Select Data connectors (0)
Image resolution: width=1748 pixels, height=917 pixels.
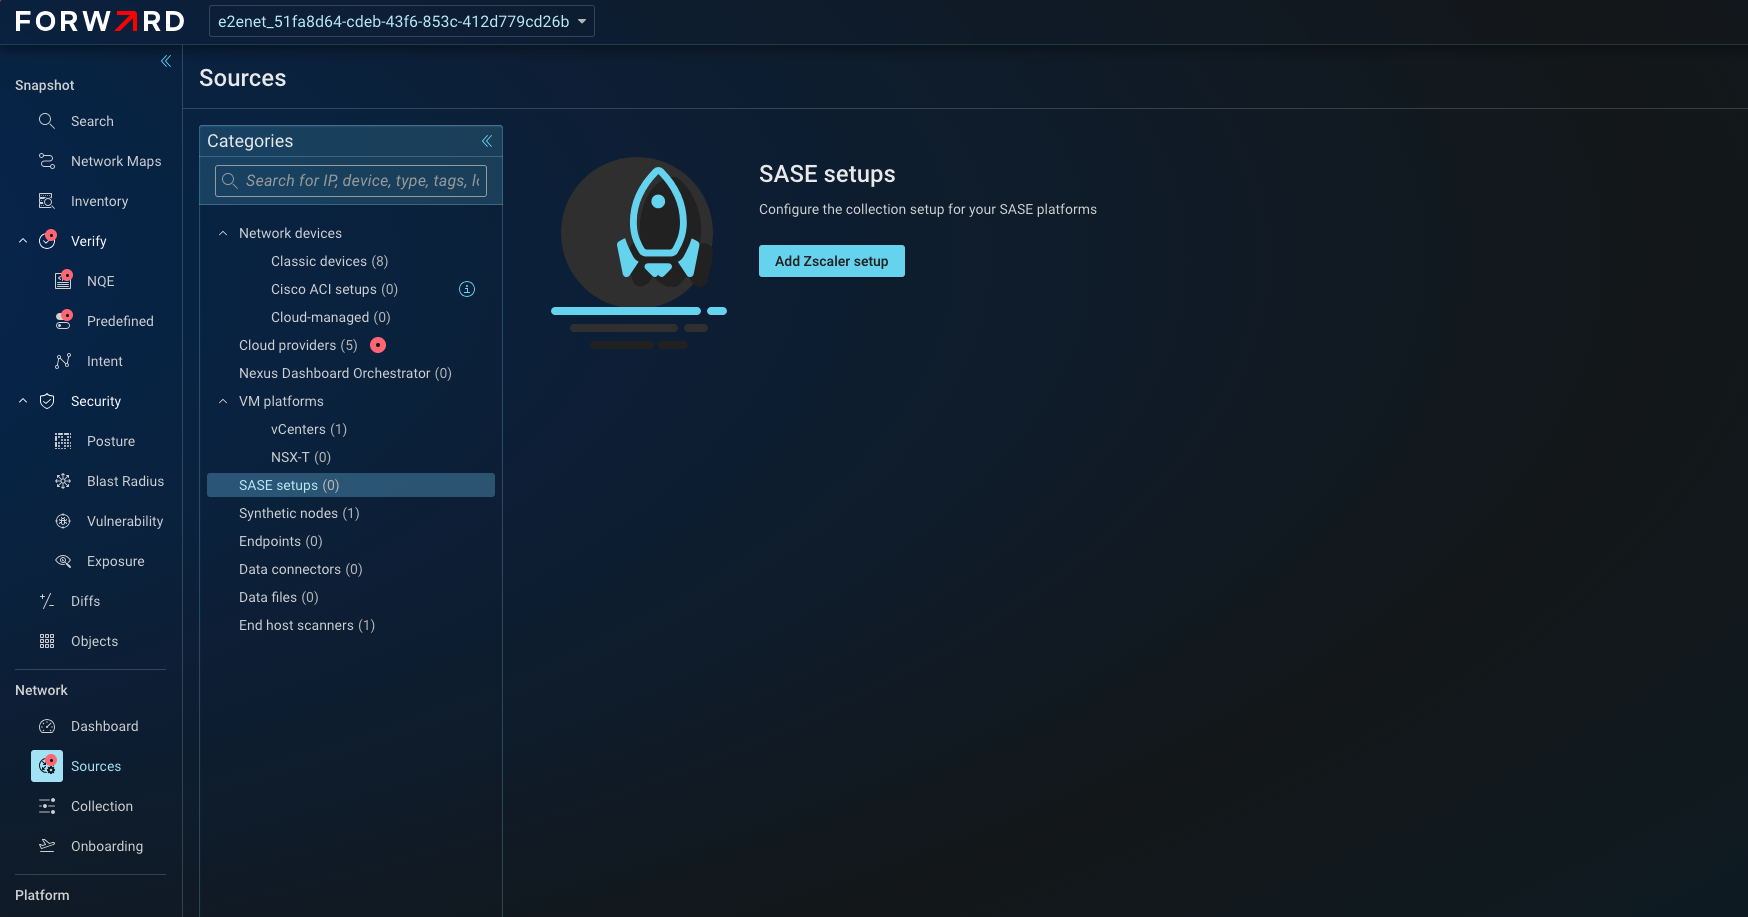pos(300,569)
